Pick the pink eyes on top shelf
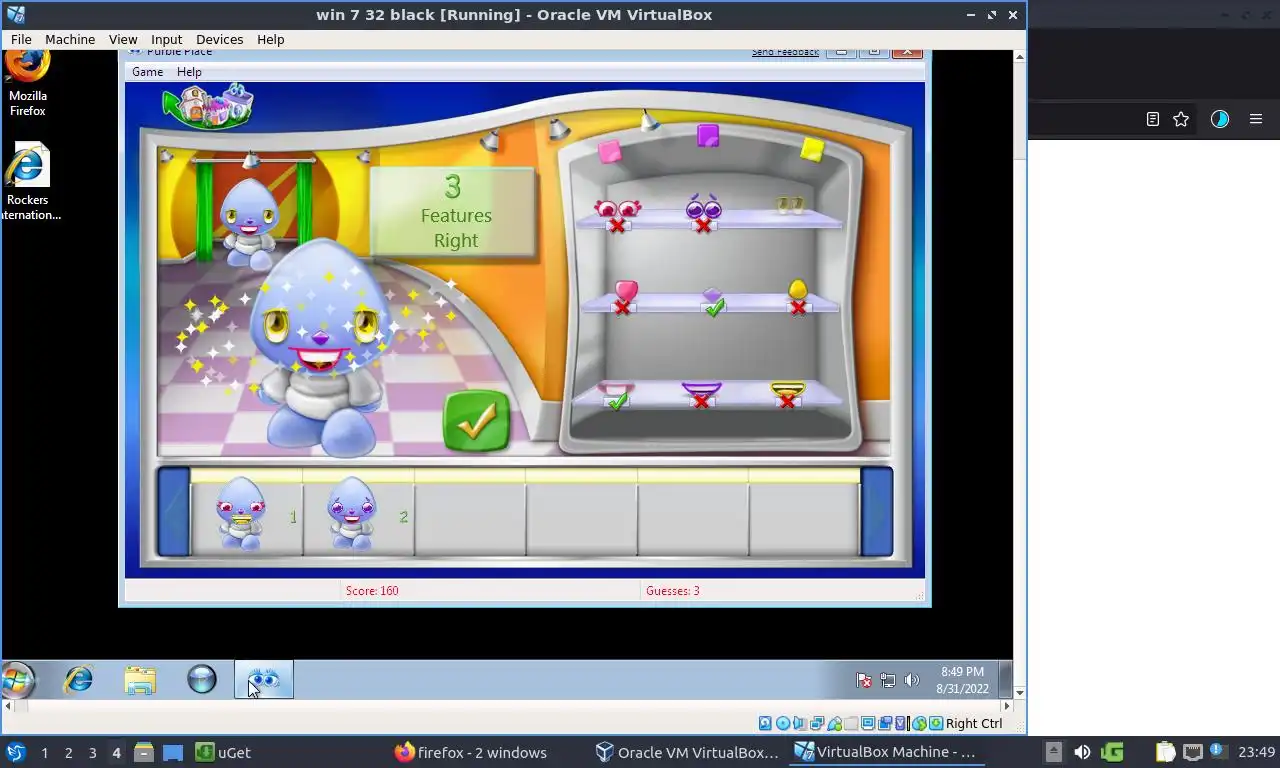 point(617,209)
